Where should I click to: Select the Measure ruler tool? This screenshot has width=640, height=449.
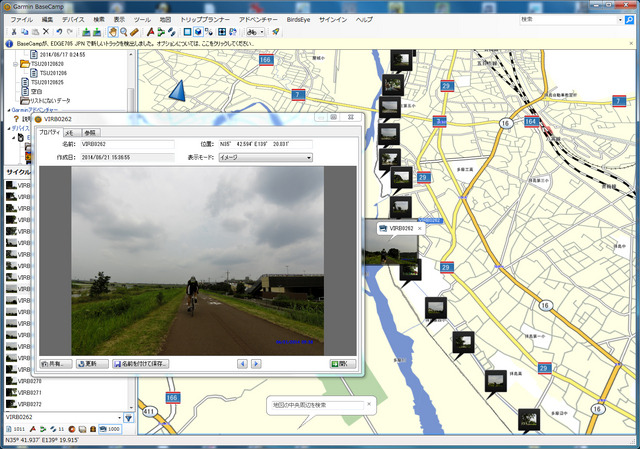click(134, 32)
